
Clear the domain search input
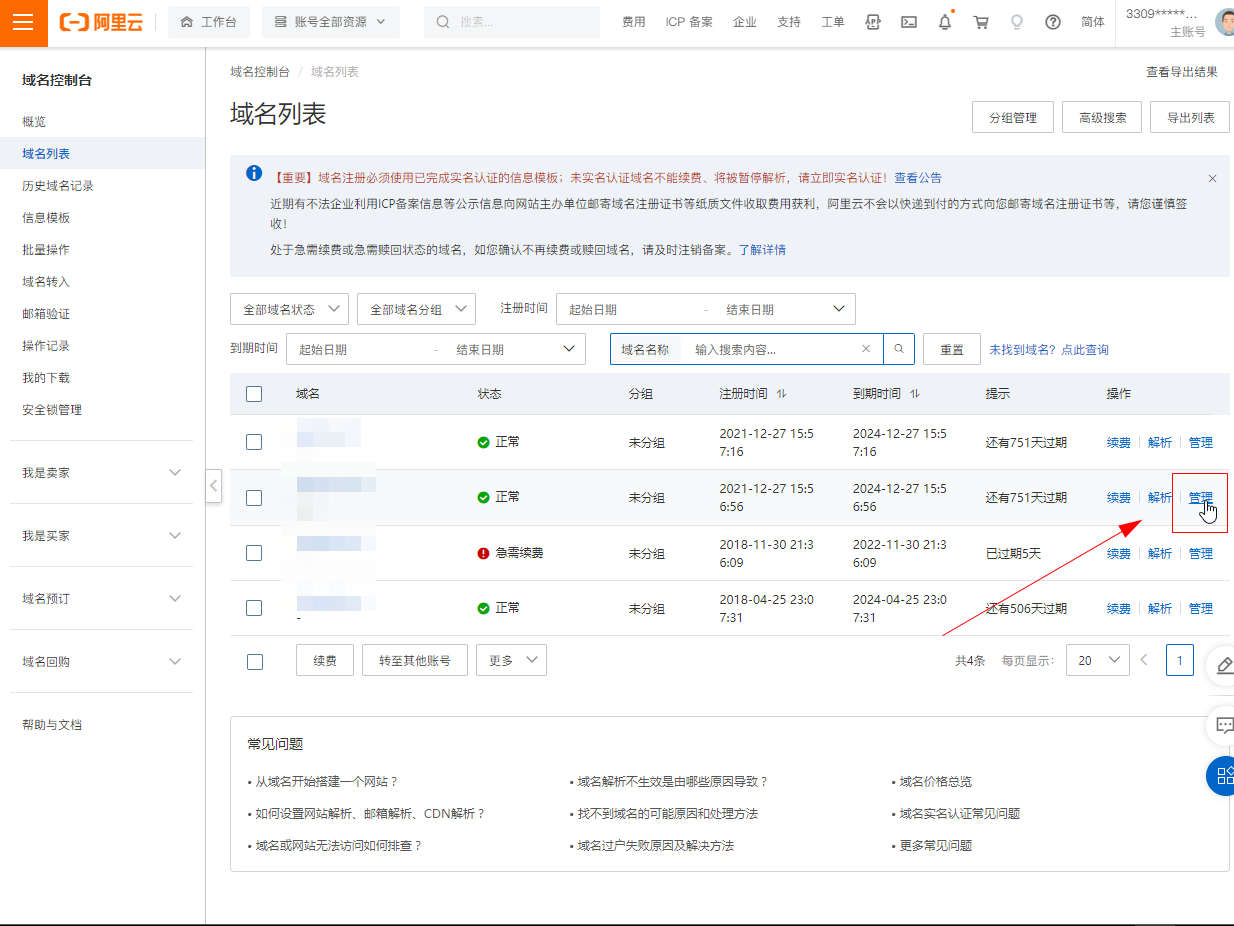866,349
